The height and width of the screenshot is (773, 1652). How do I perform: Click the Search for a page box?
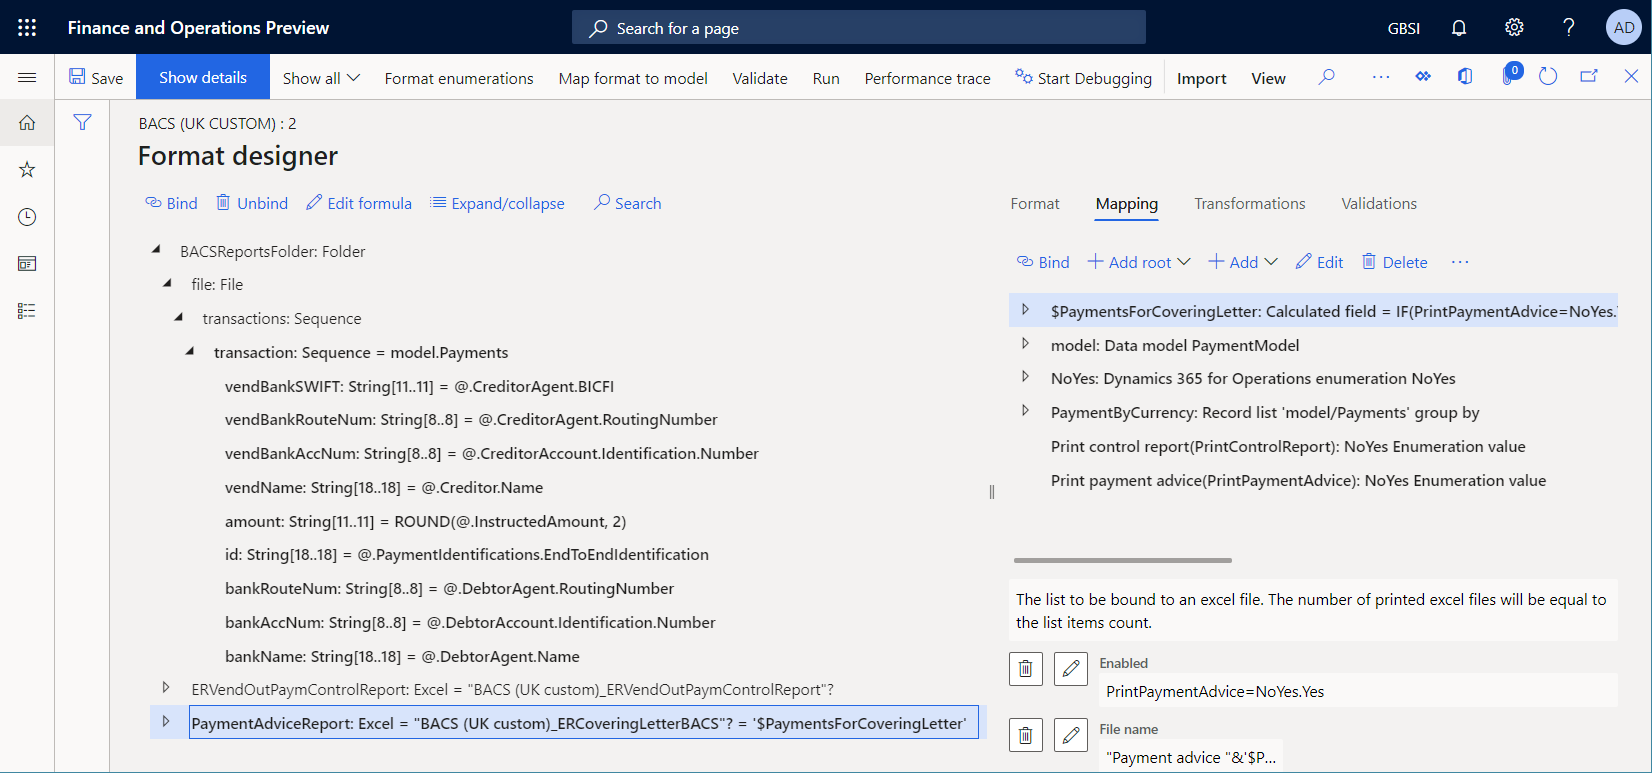click(859, 28)
